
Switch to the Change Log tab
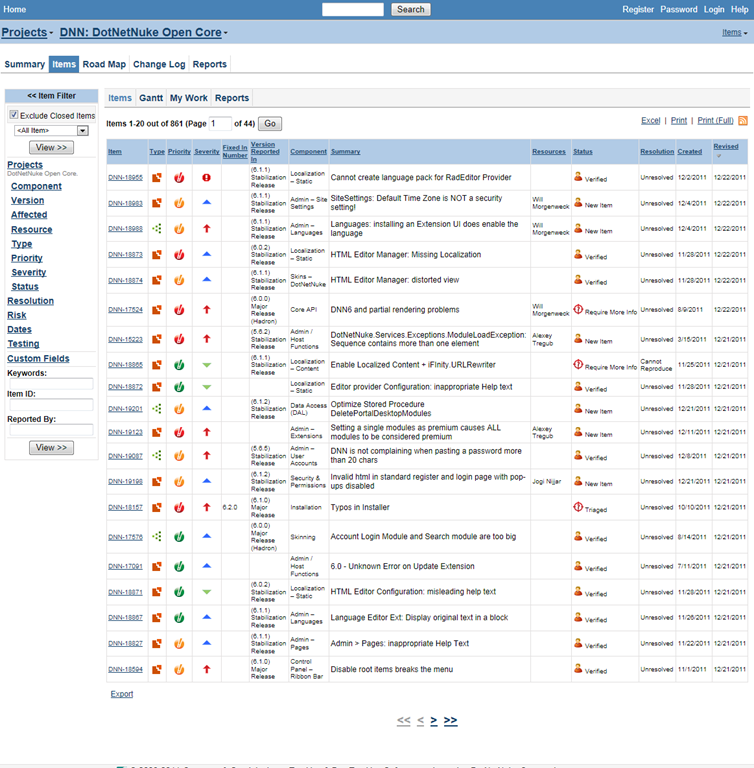(x=159, y=64)
